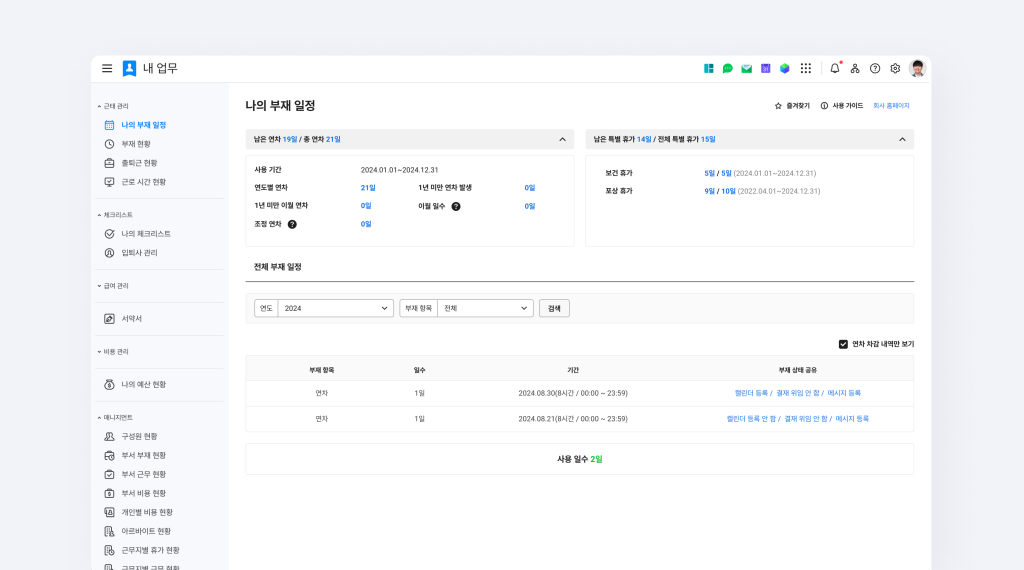The image size is (1024, 570).
Task: Click the money bag icon of 나의 예산 현황
Action: 109,385
